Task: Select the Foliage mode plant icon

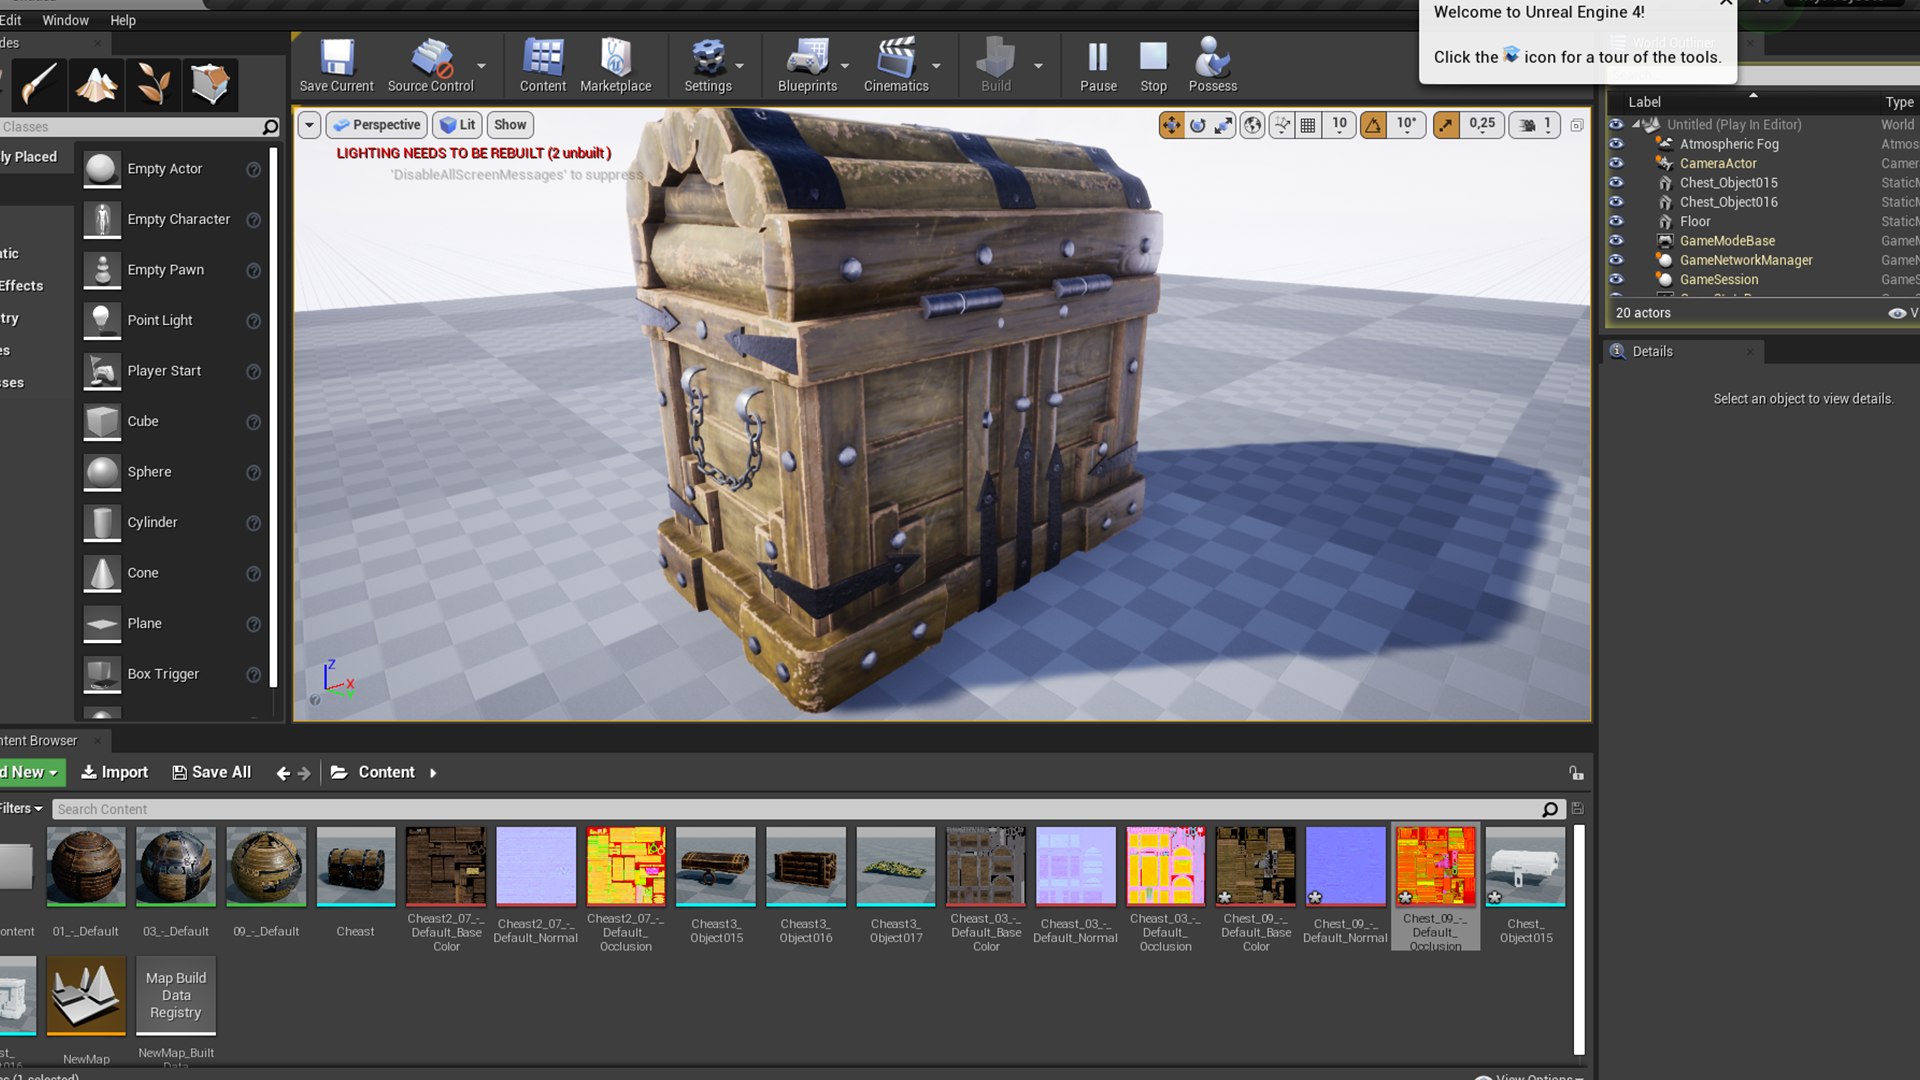Action: (x=153, y=84)
